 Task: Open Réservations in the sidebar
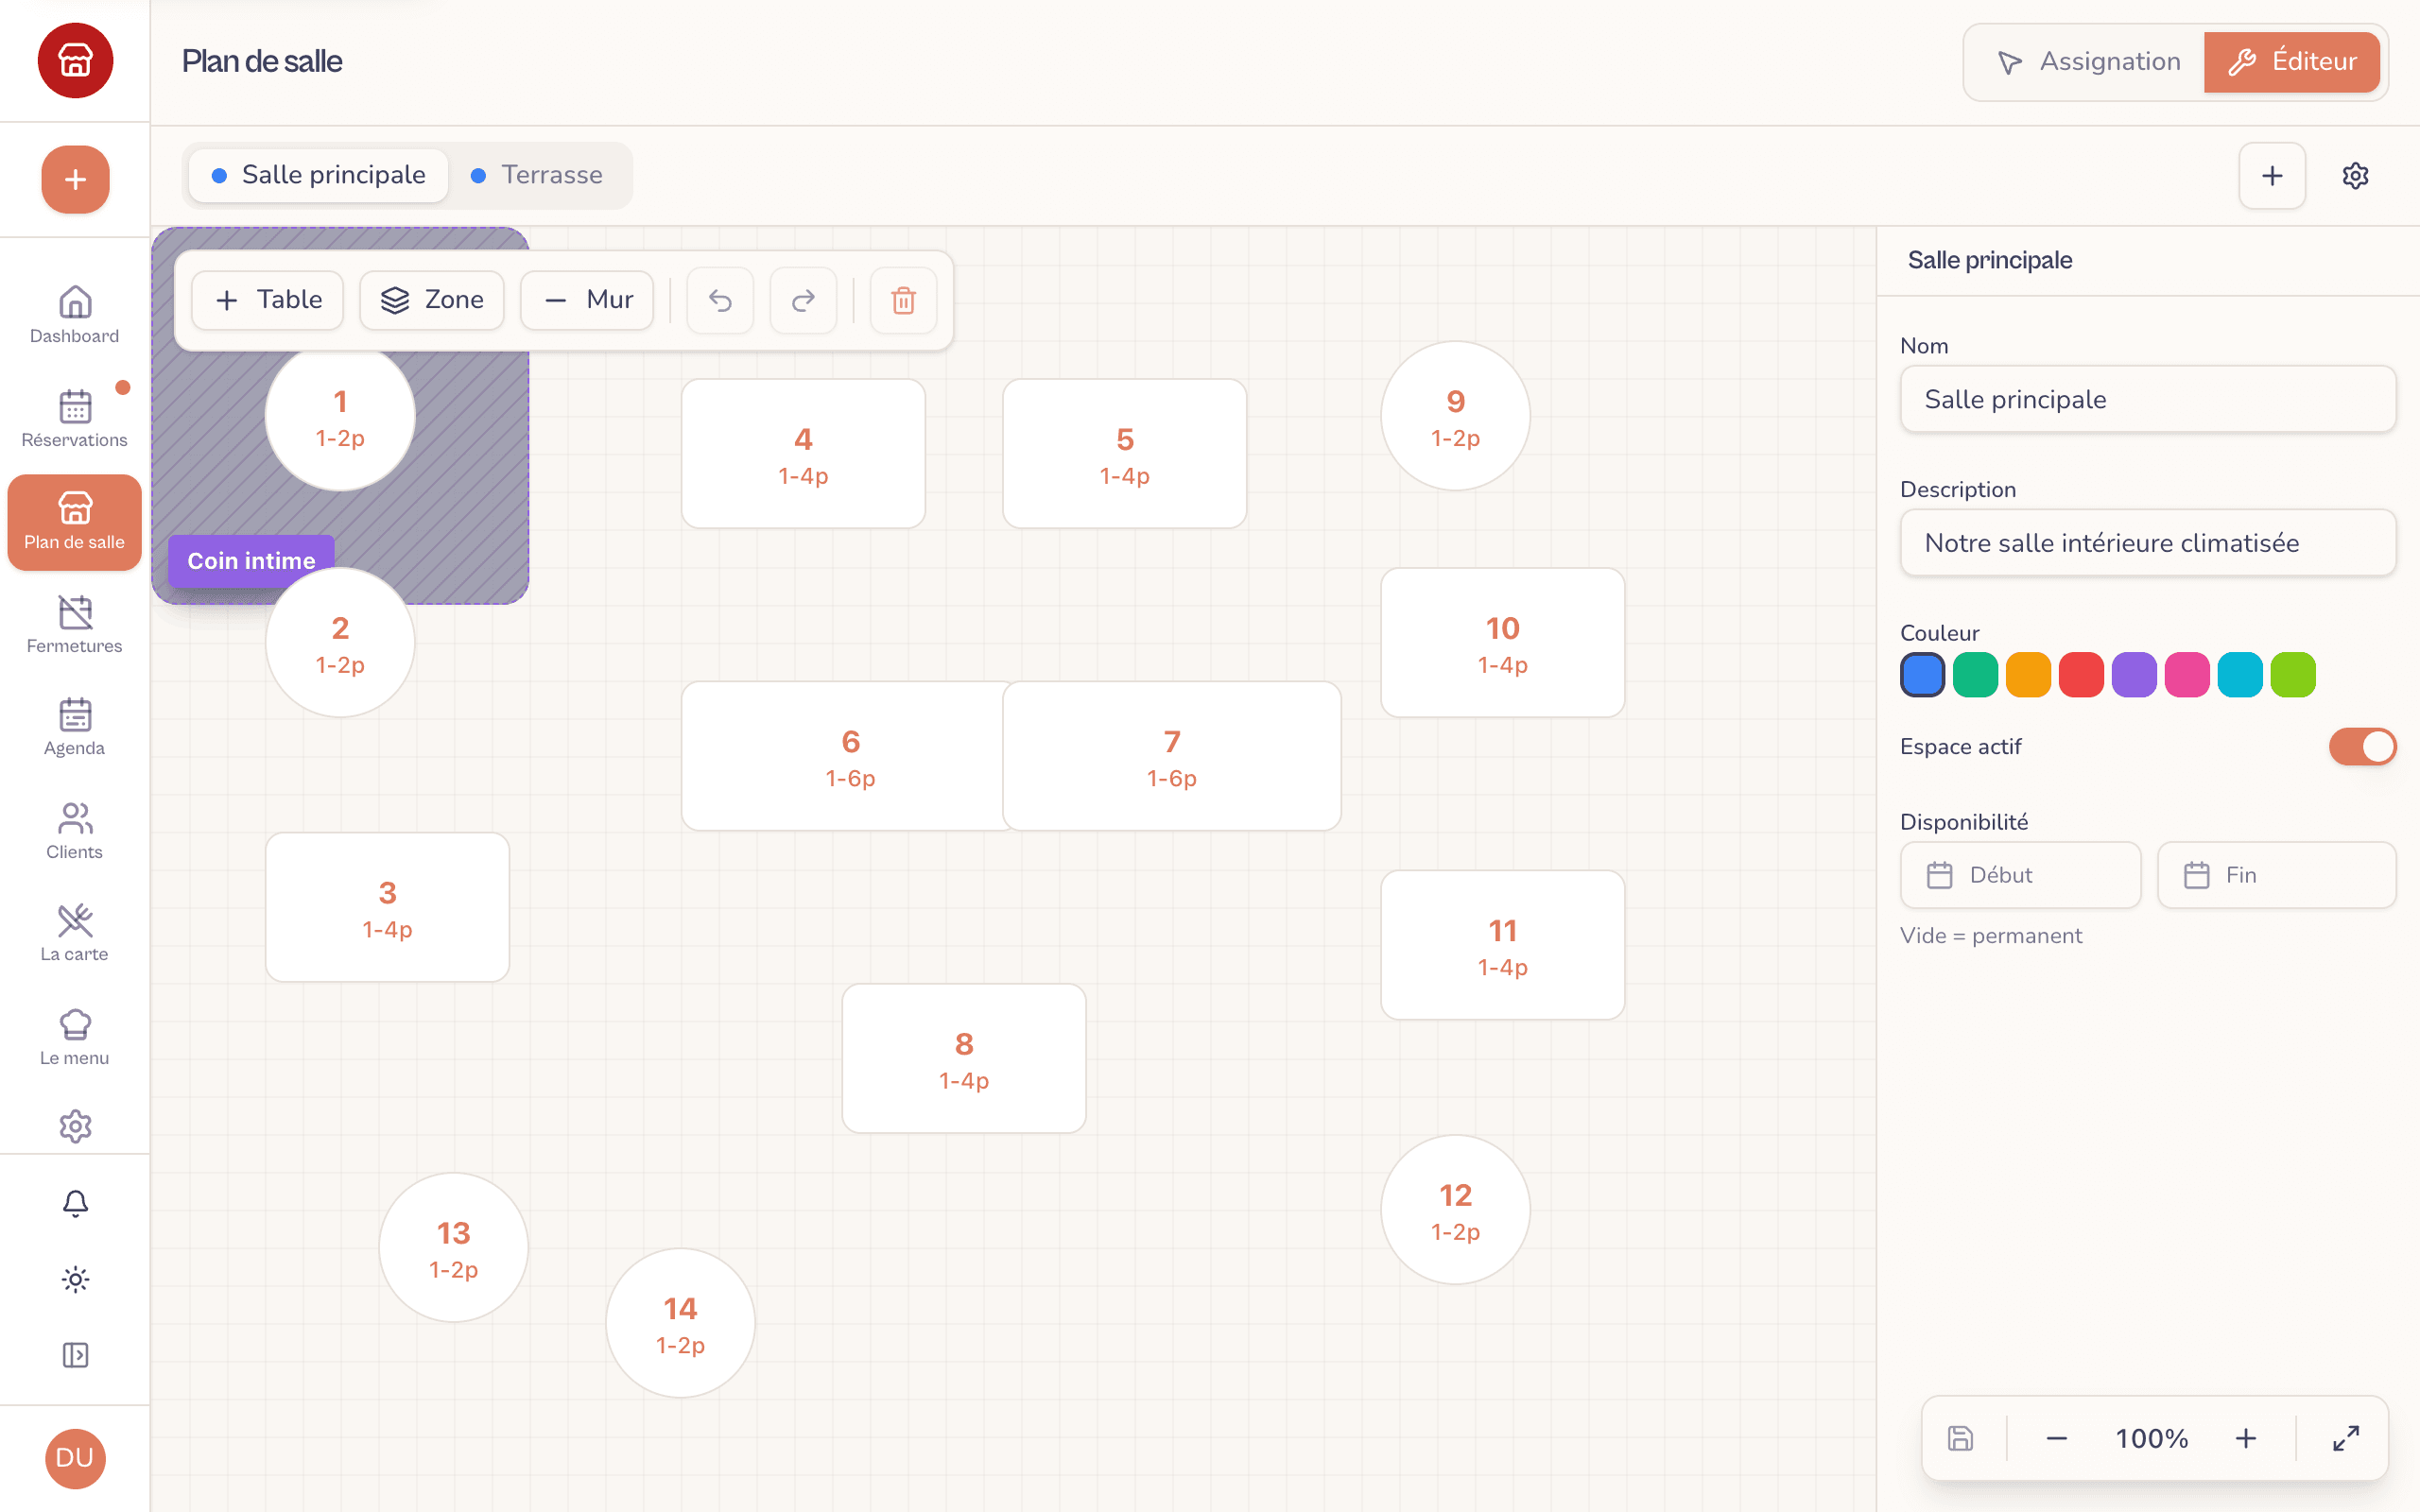point(75,418)
